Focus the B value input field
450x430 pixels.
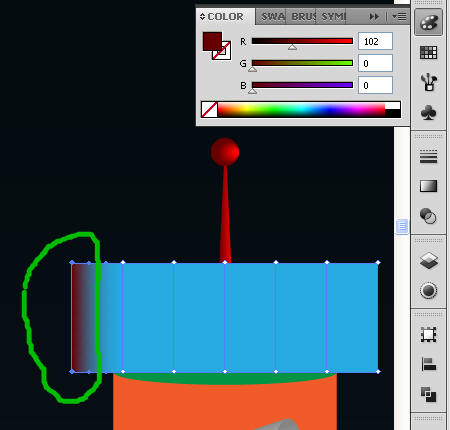375,85
